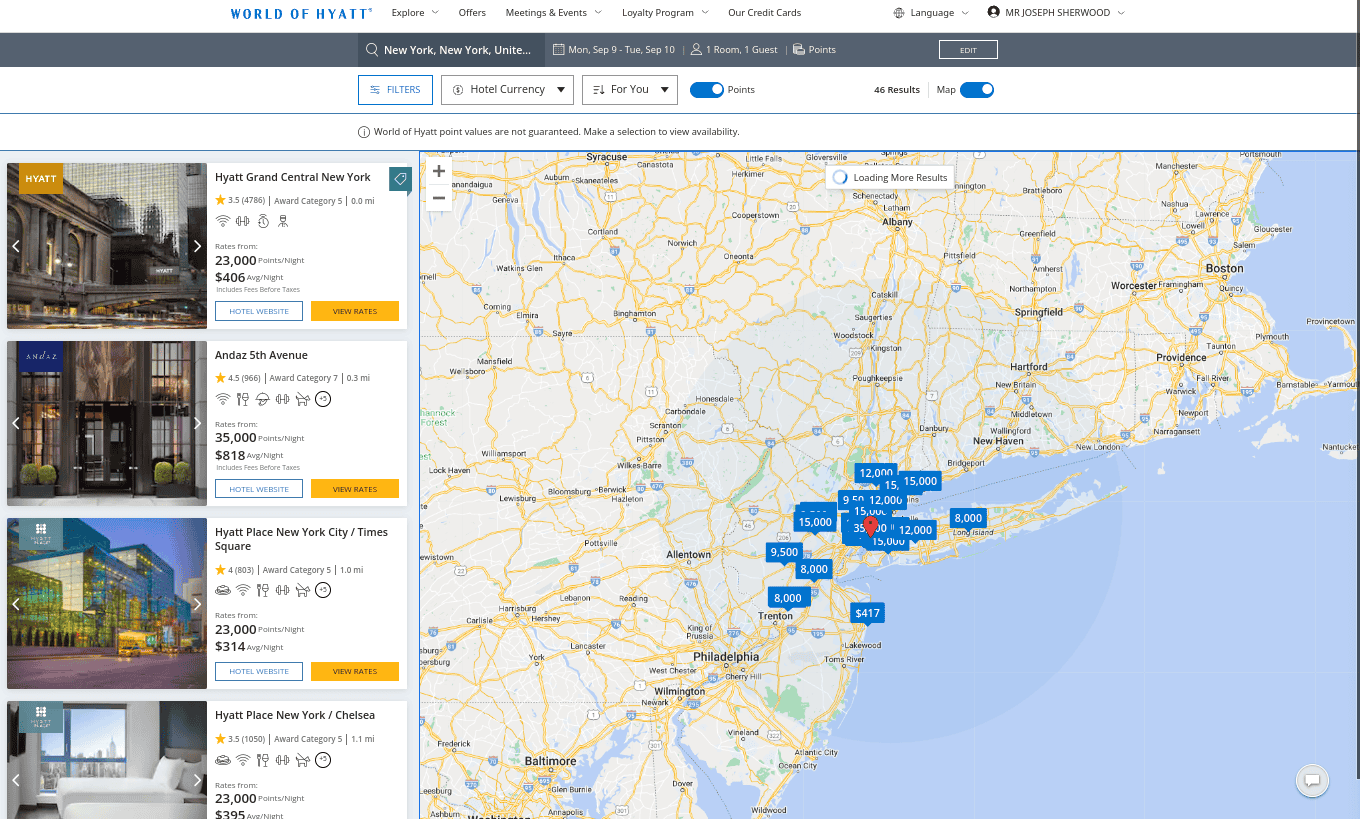Open hotel website for Andaz 5th Avenue
This screenshot has height=819, width=1360.
[259, 489]
